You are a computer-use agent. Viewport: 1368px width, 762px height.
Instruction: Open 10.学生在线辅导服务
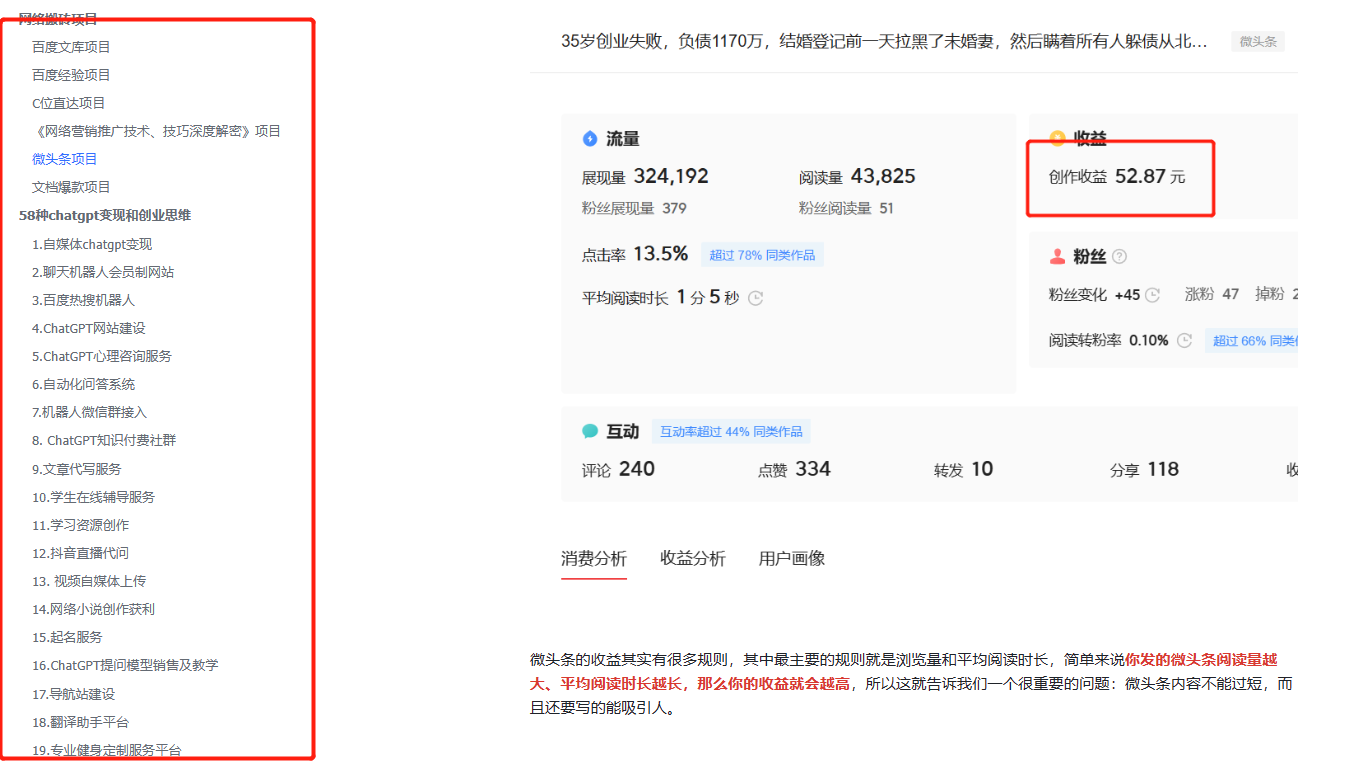click(x=93, y=497)
